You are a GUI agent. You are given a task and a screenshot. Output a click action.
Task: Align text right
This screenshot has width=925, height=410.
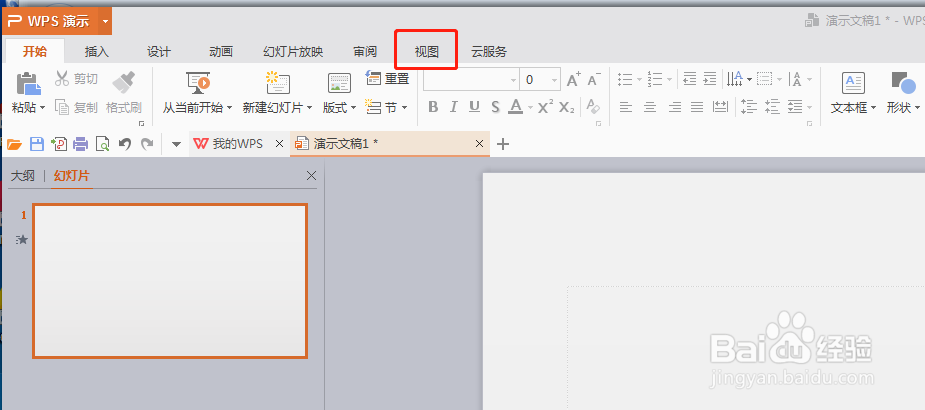point(674,107)
